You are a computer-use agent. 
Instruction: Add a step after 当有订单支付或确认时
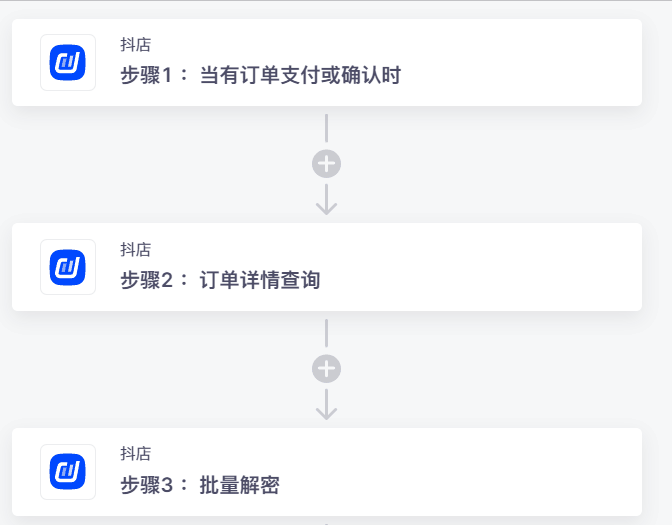[326, 164]
